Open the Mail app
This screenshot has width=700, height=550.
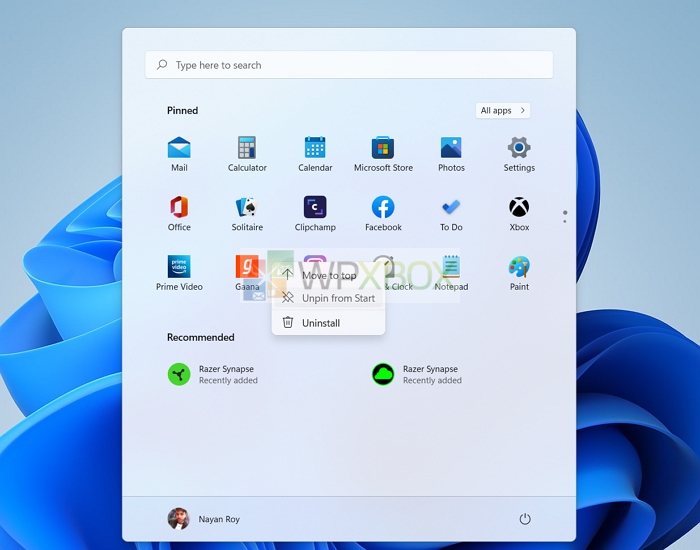click(179, 154)
